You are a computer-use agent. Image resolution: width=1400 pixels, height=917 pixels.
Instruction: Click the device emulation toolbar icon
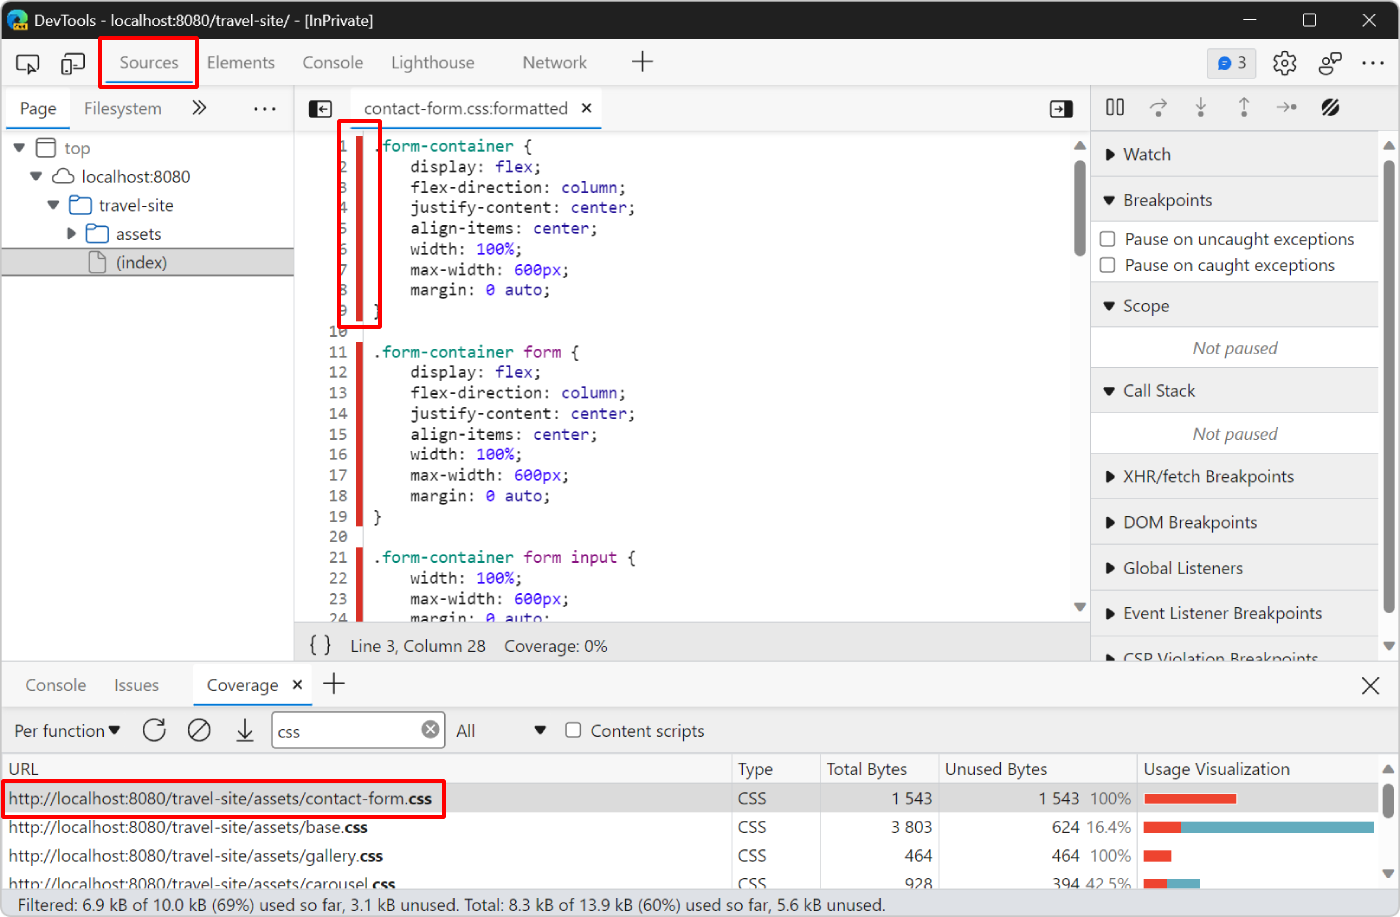71,62
